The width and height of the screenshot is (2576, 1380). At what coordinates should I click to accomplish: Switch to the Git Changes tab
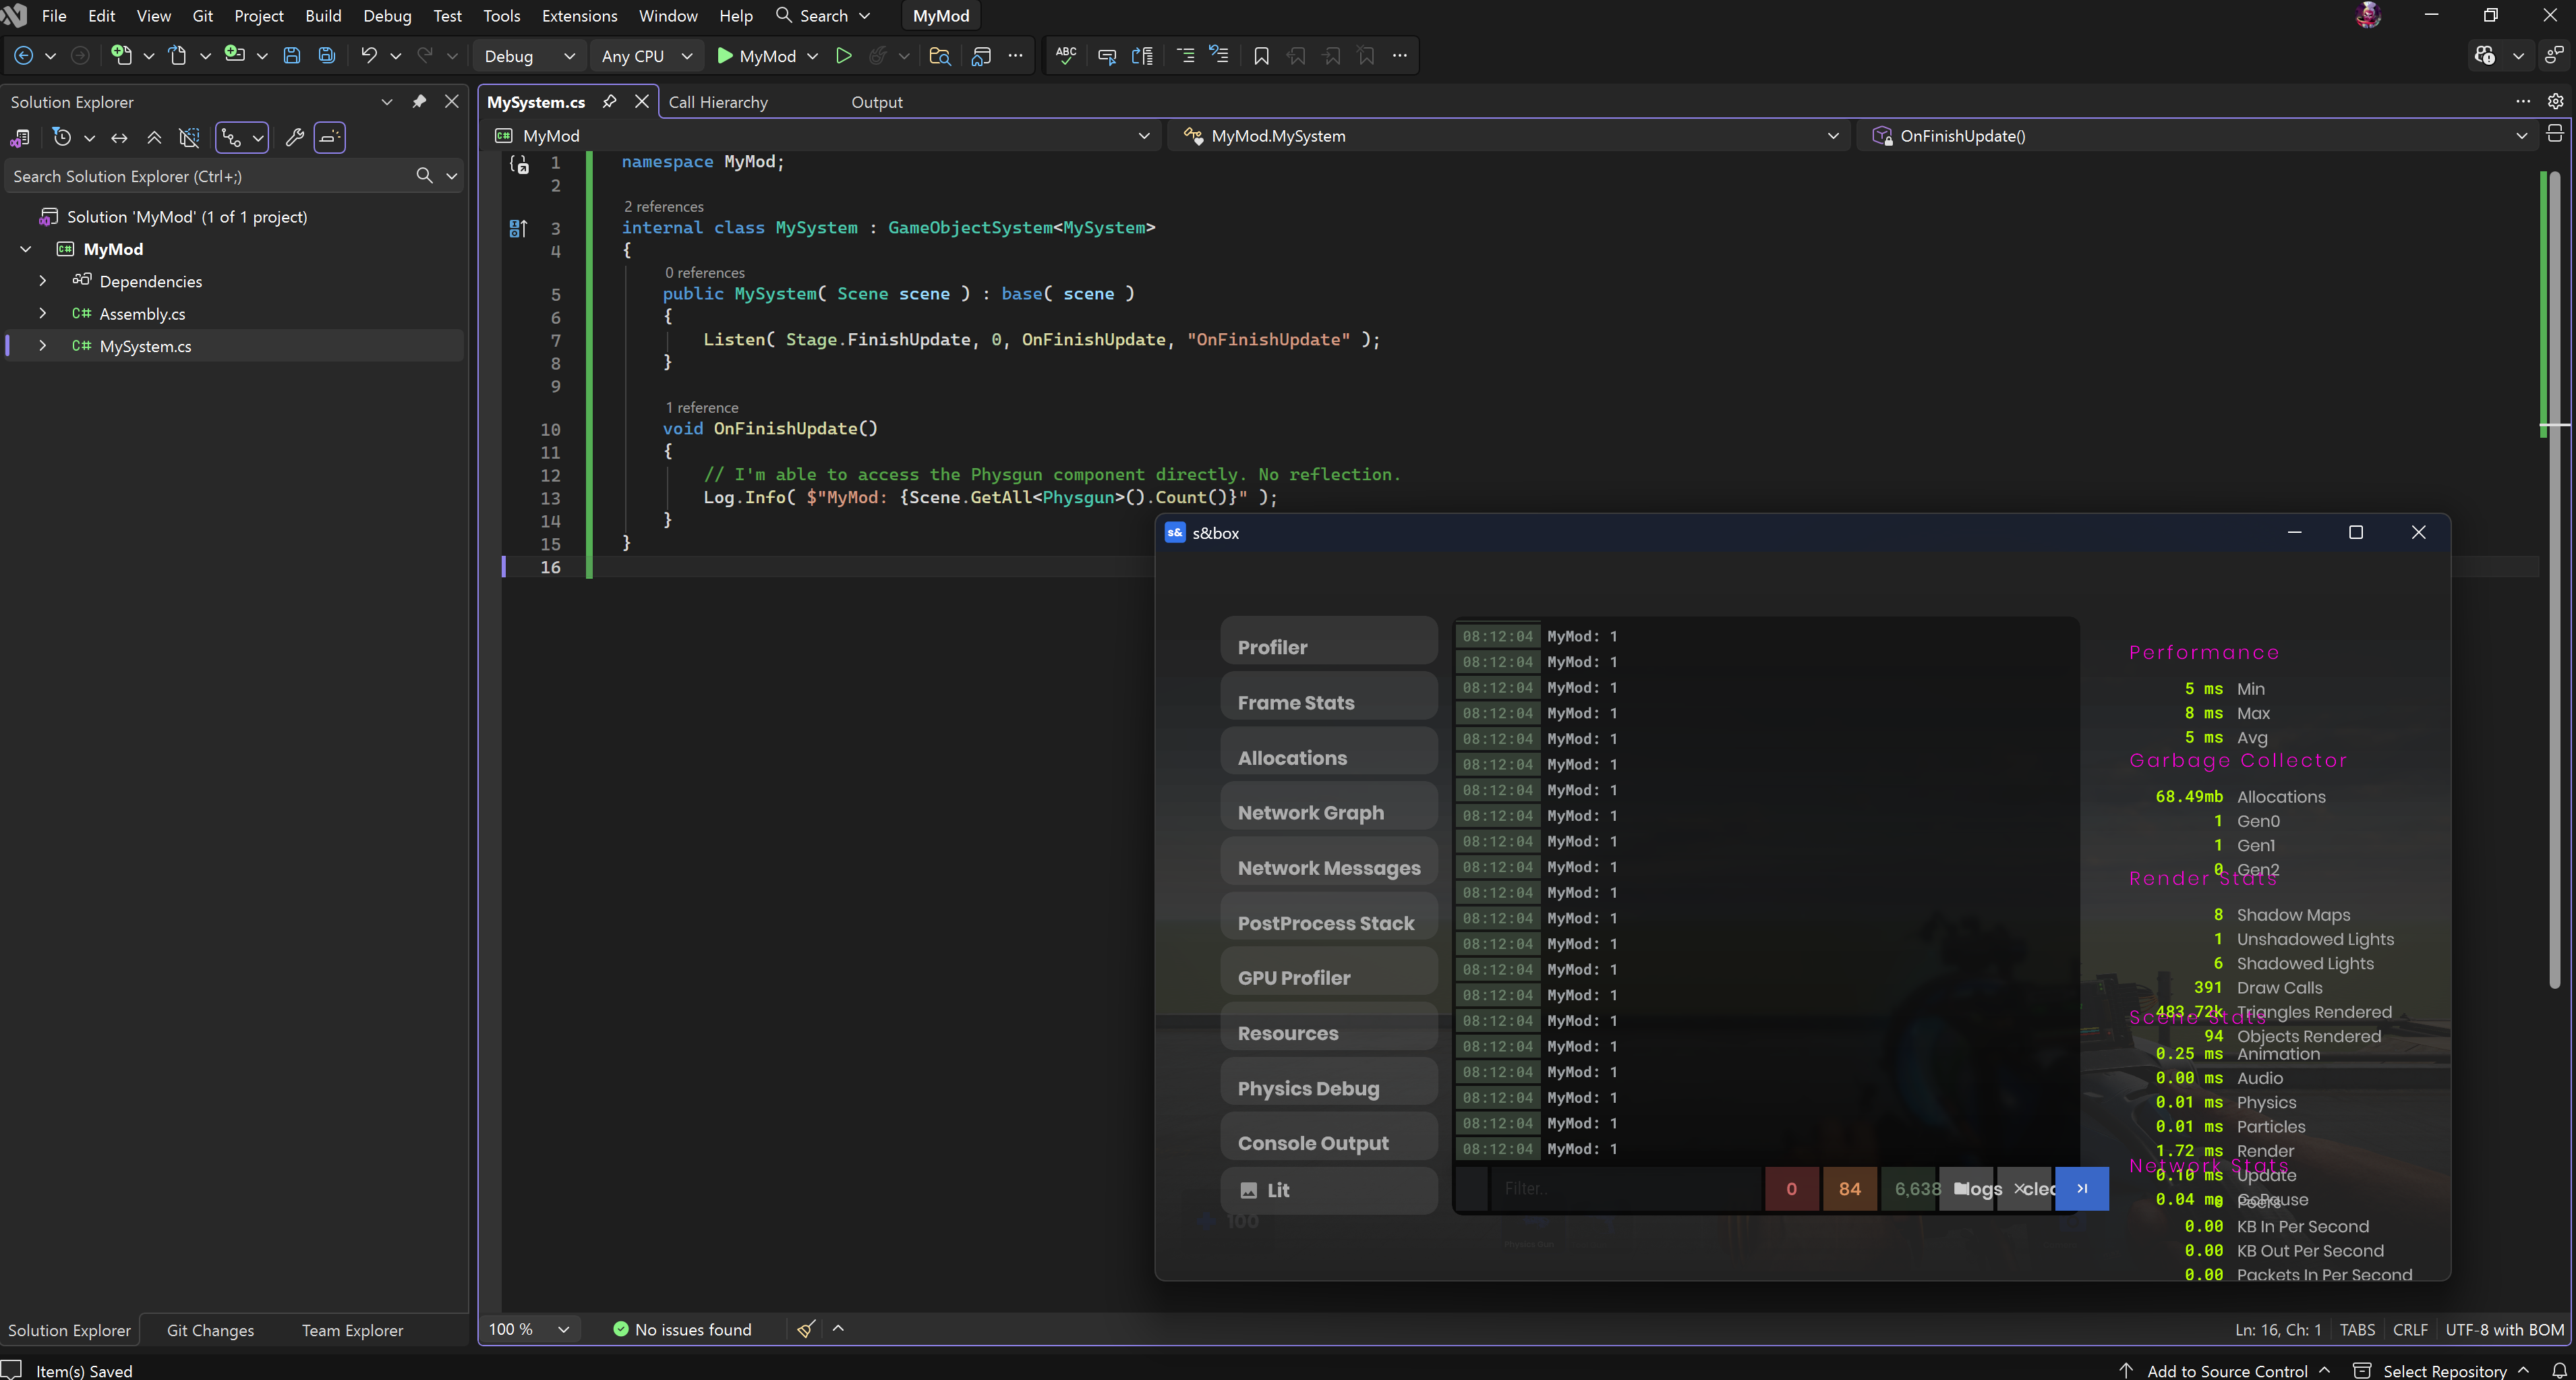pyautogui.click(x=210, y=1330)
